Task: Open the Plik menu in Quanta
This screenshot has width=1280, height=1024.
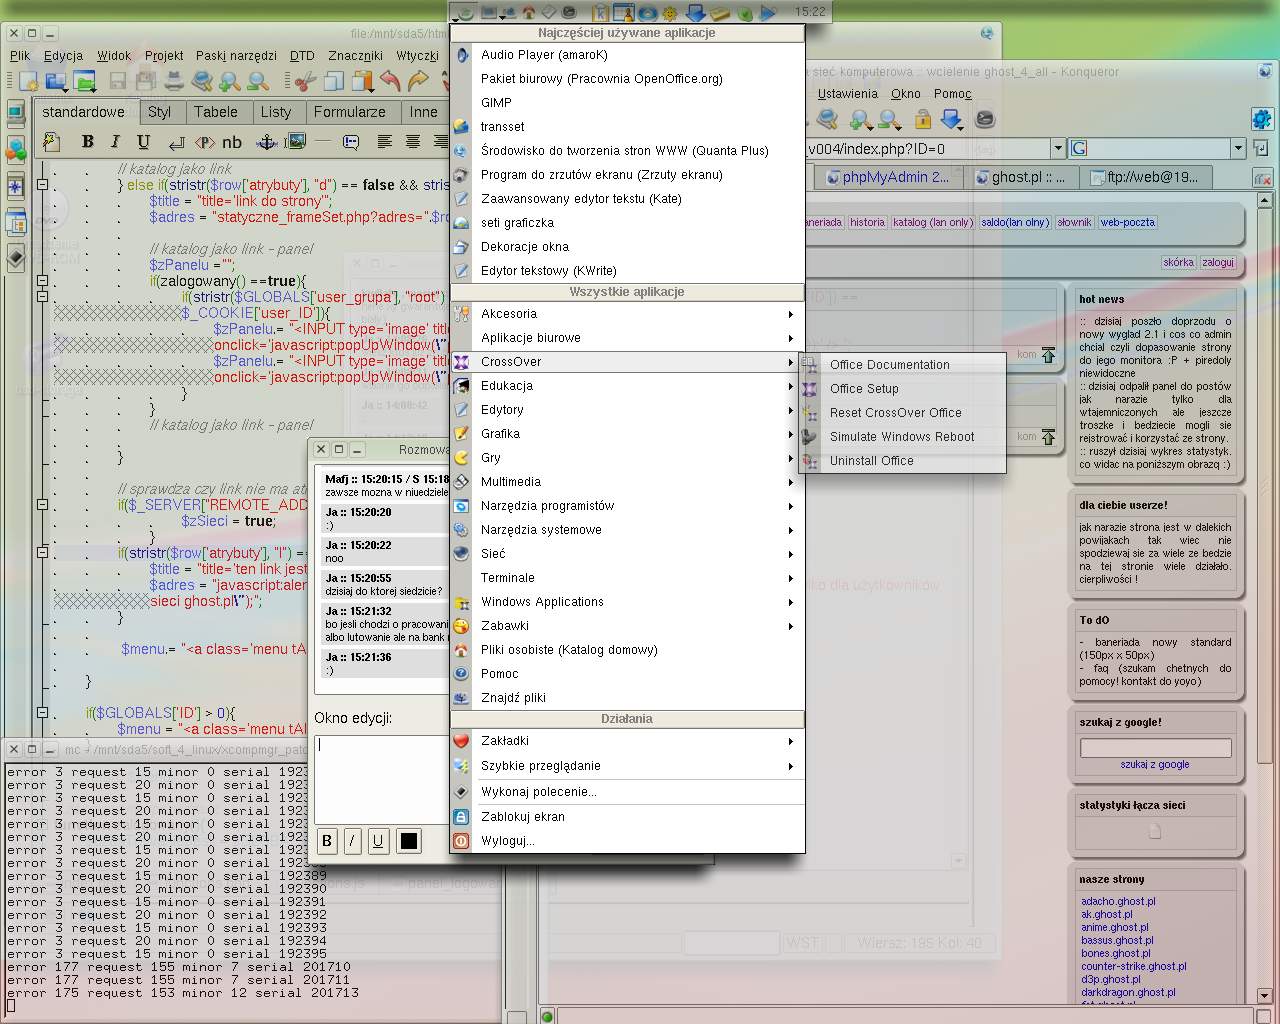Action: click(x=20, y=56)
